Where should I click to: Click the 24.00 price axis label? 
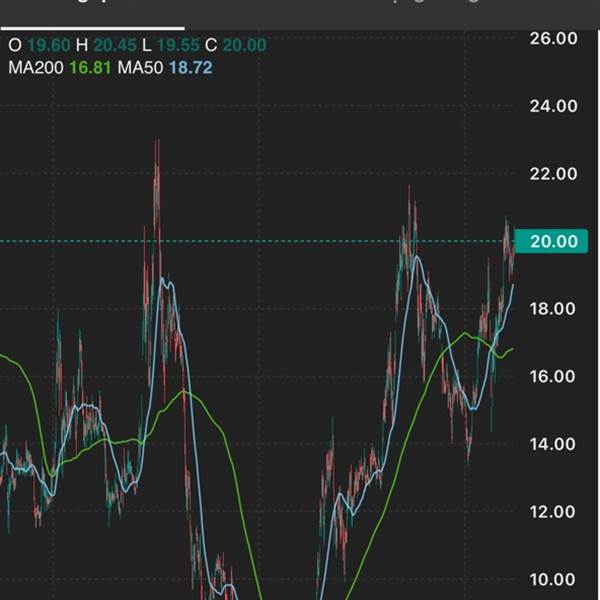(553, 106)
